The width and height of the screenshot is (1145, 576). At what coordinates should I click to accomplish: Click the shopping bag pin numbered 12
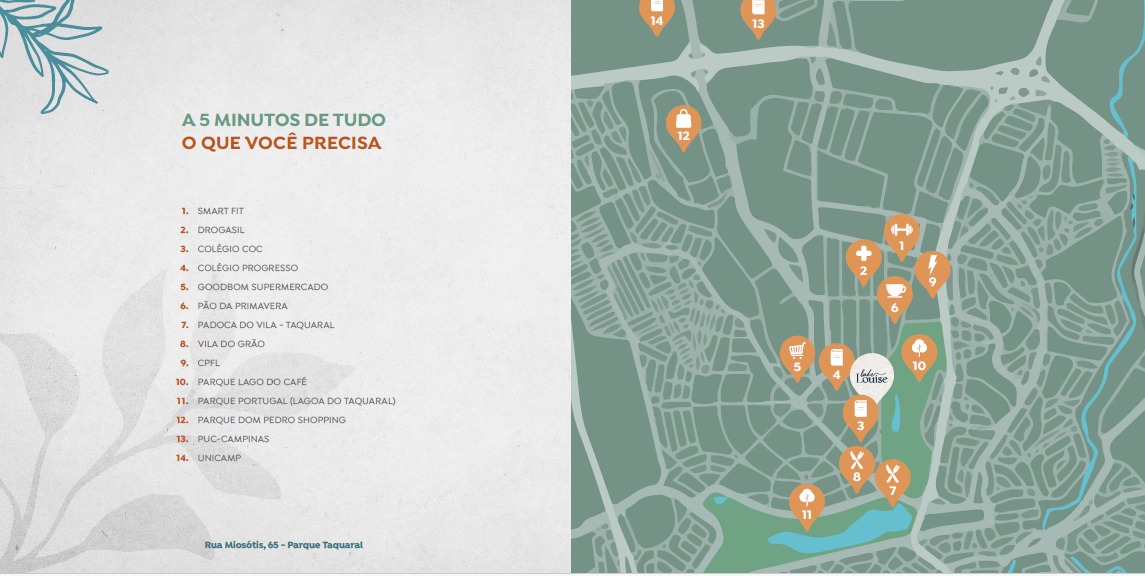coord(683,126)
